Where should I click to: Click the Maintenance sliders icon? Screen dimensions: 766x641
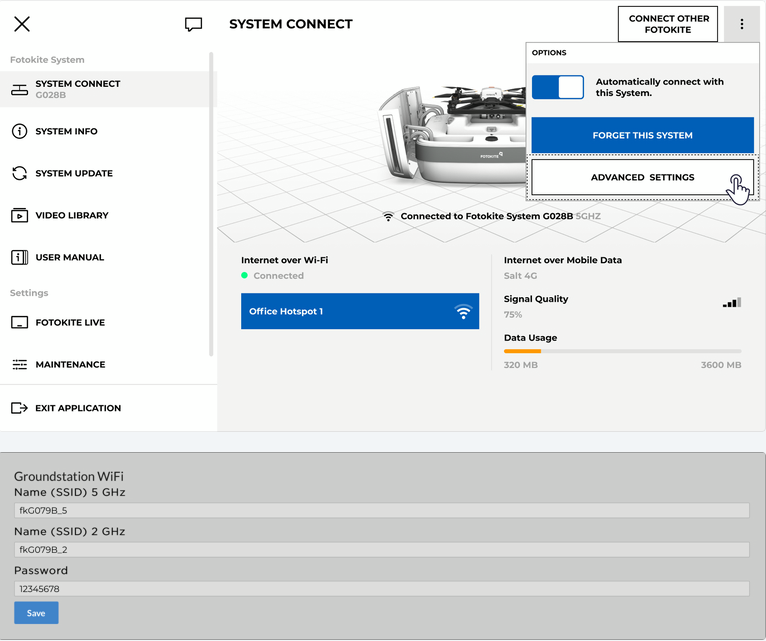pyautogui.click(x=19, y=365)
